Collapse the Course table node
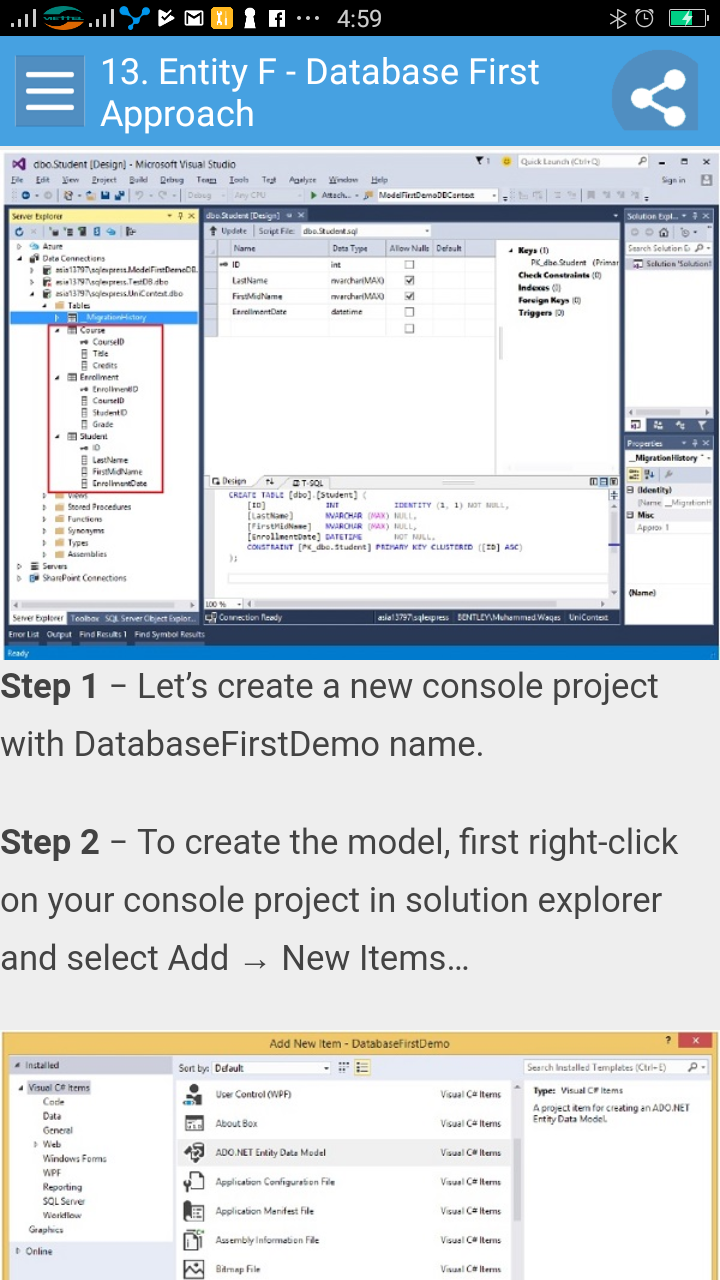 point(57,330)
